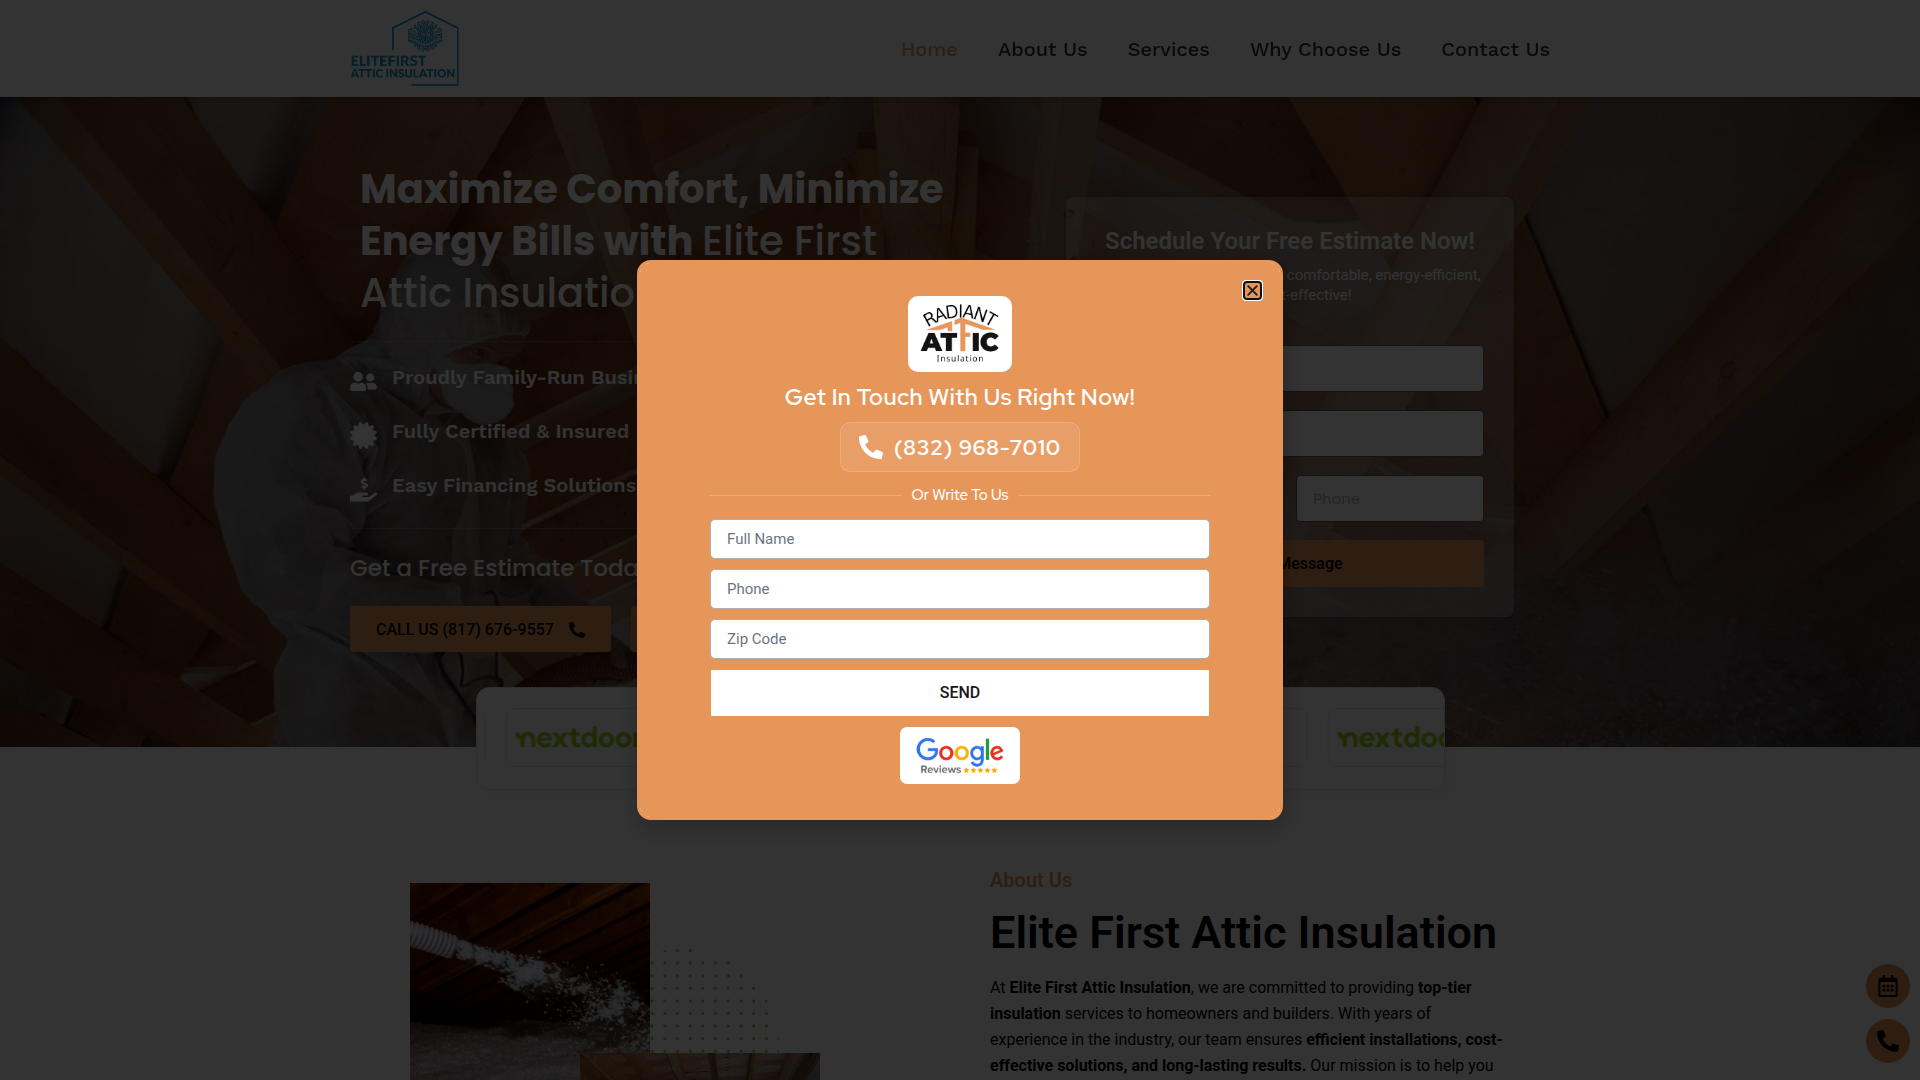Click the Nextdoor logo on the left
Viewport: 1920px width, 1080px height.
tap(576, 738)
